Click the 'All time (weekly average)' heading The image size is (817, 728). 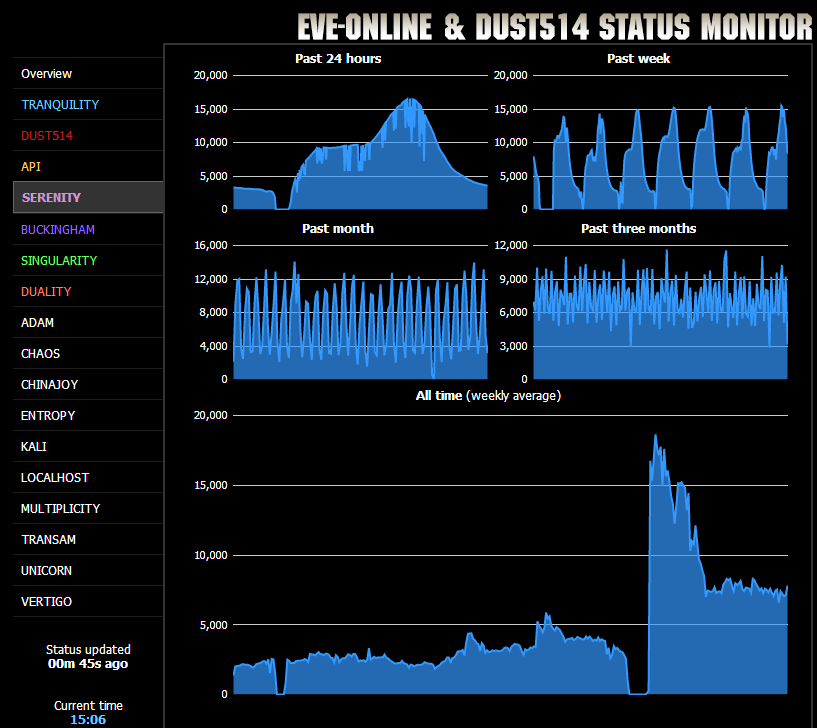pyautogui.click(x=488, y=396)
